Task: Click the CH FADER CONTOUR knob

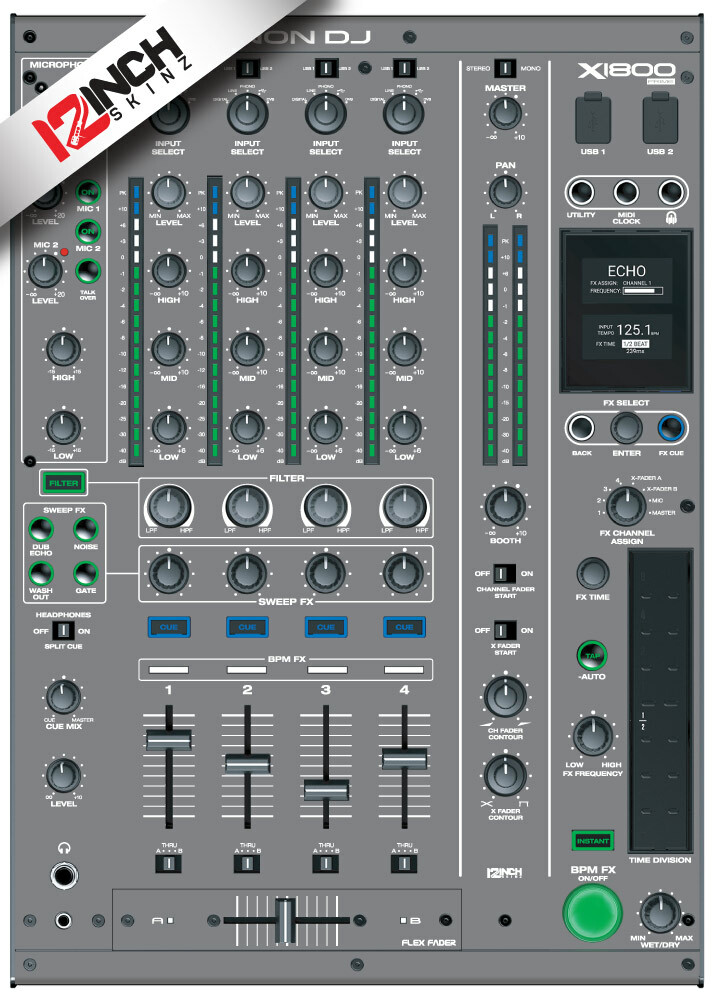Action: 504,696
